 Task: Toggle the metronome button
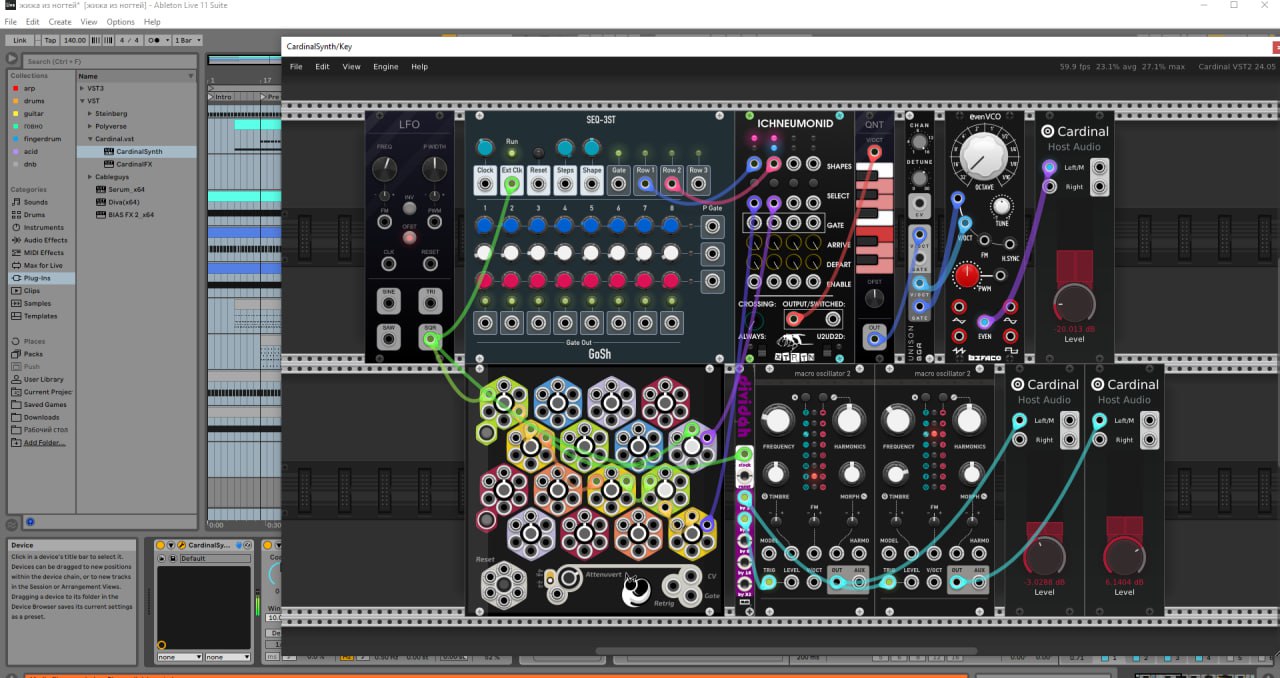pyautogui.click(x=155, y=40)
